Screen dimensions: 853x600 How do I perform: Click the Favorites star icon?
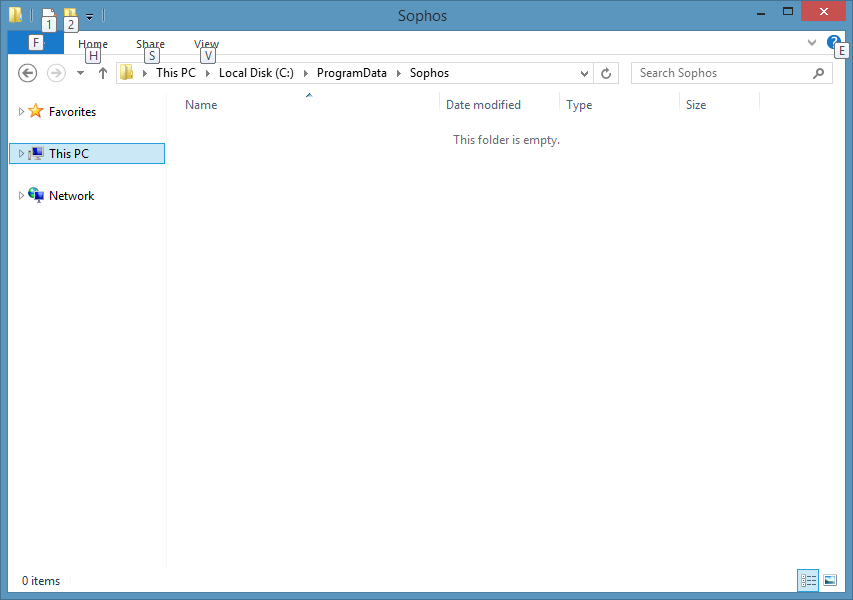tap(36, 111)
